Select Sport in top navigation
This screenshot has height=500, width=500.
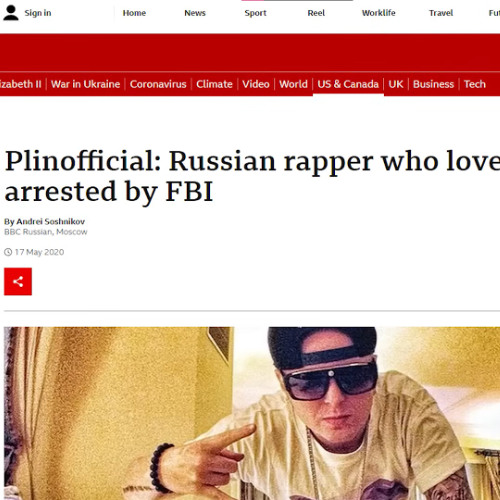255,13
